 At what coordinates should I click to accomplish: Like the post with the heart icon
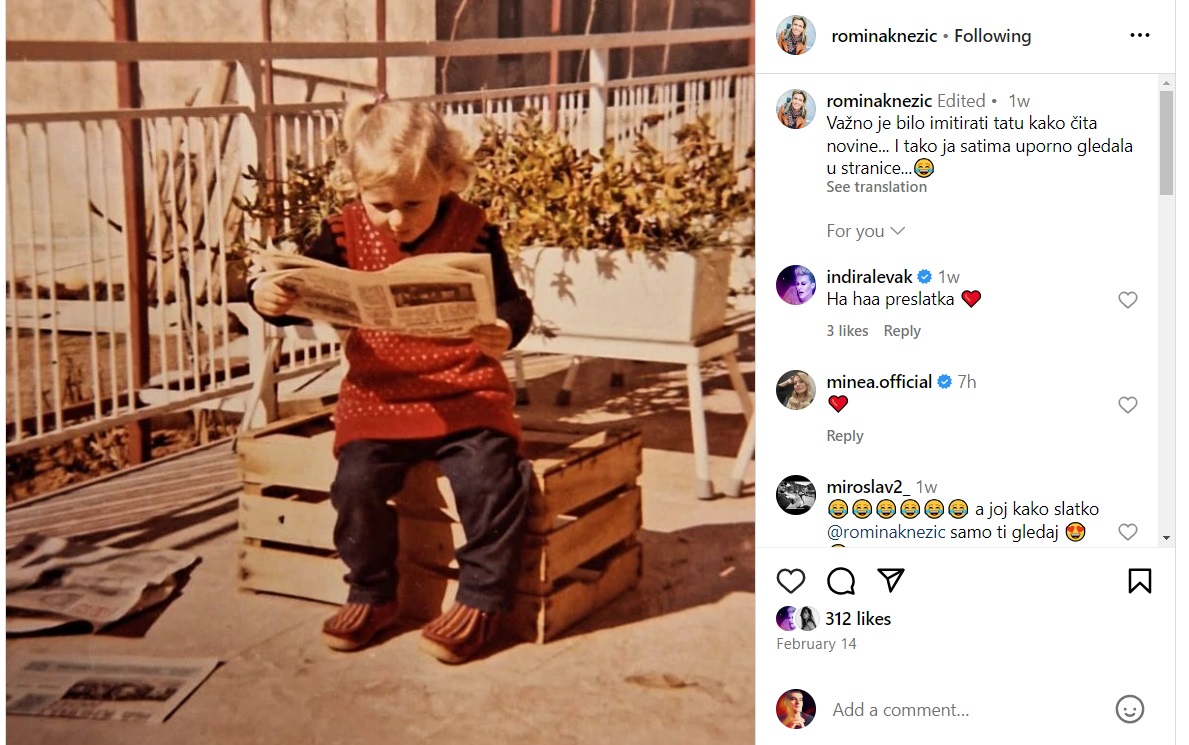pos(790,581)
